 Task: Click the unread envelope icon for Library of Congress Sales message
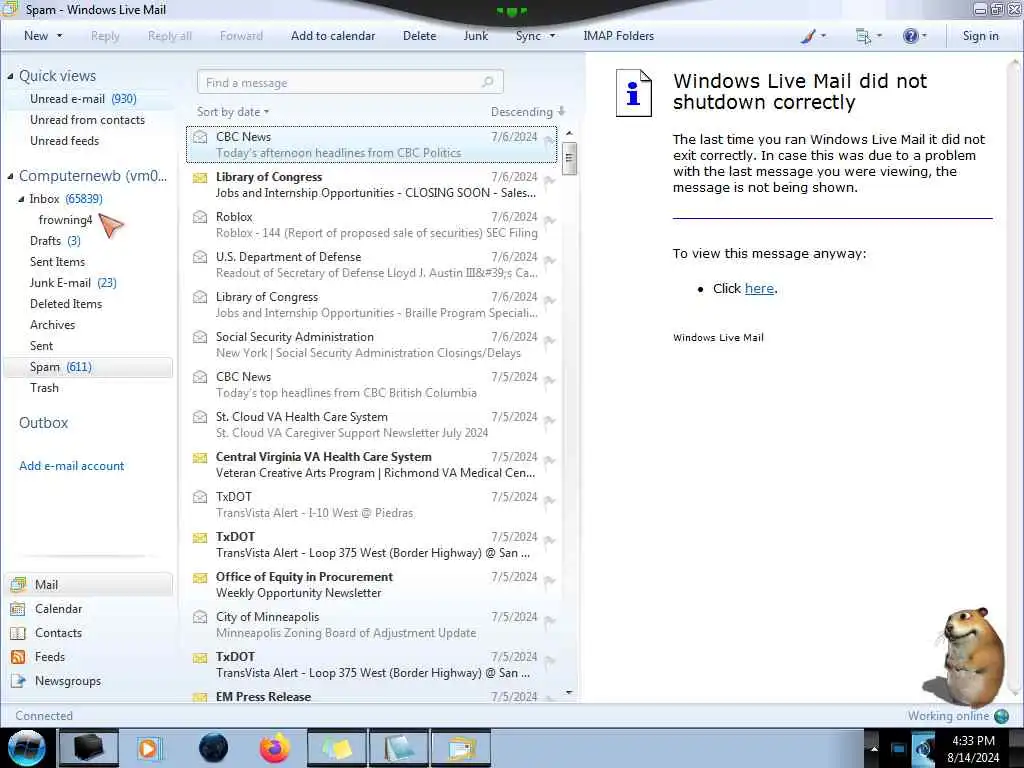click(200, 177)
